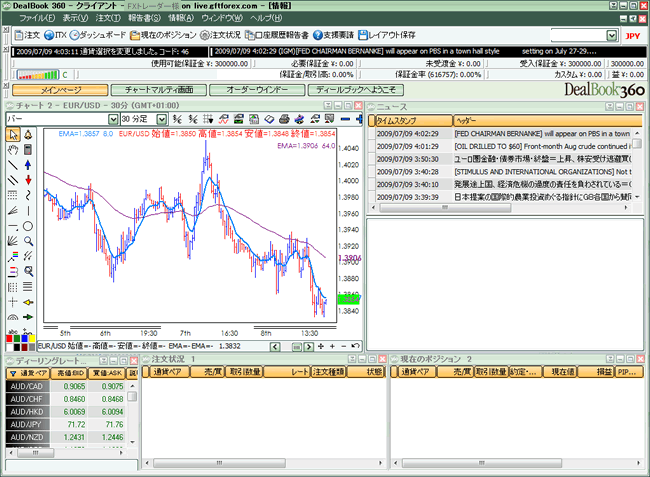Pick the yellow color swatch

pos(32,339)
